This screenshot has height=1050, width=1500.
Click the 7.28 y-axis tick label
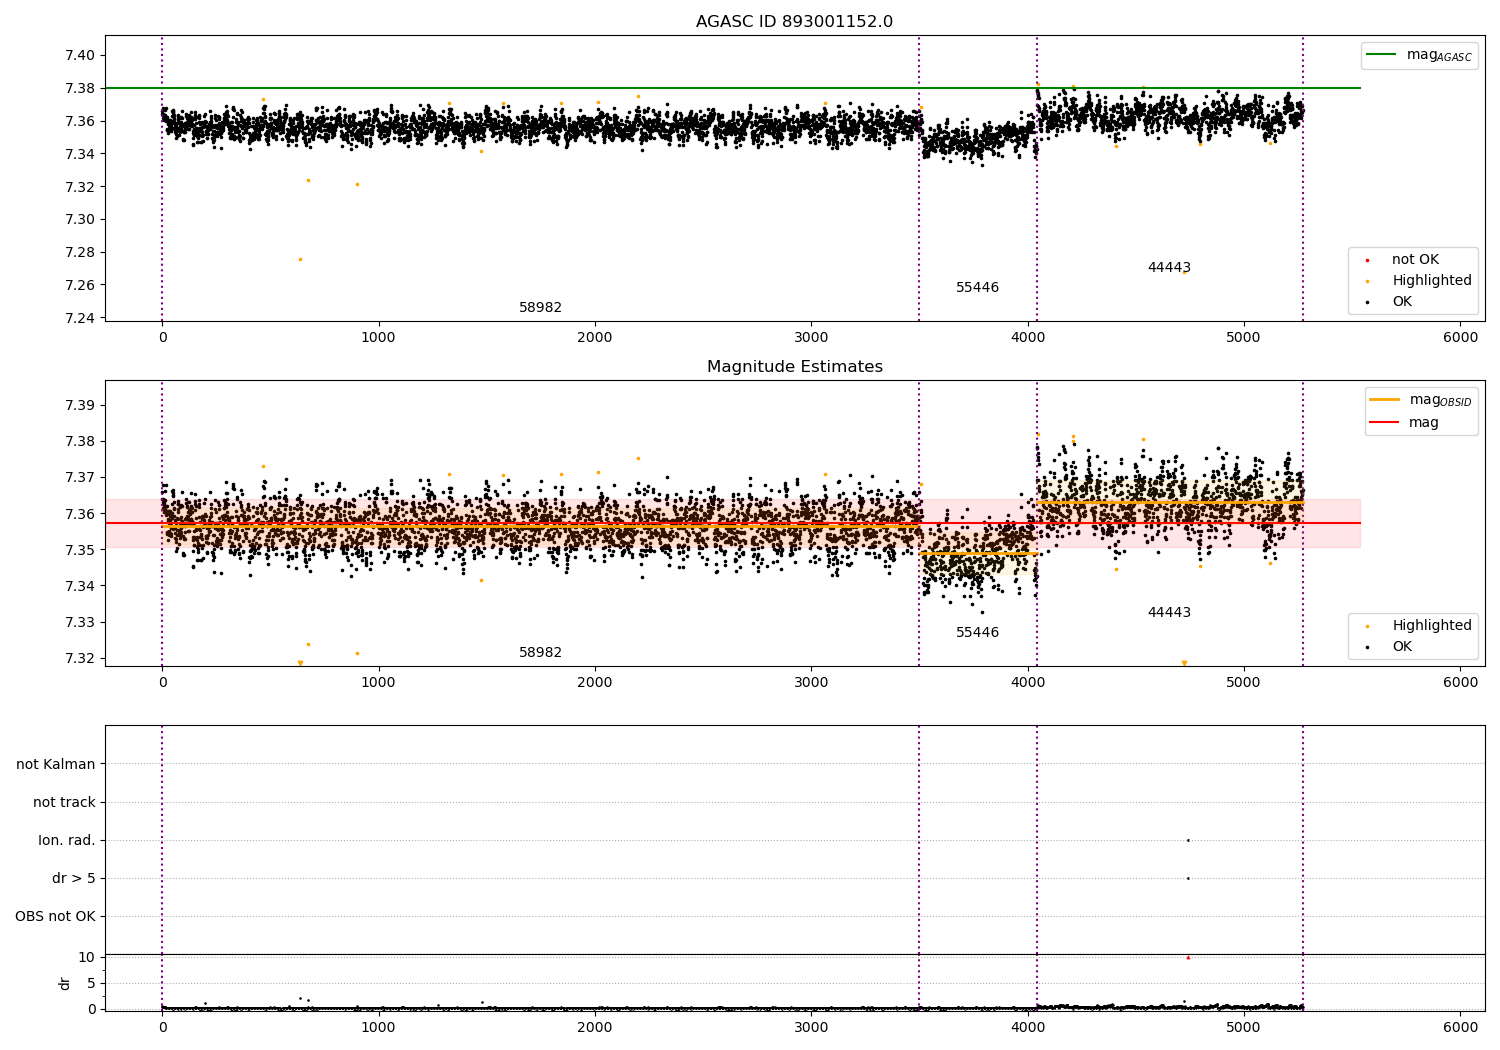[81, 252]
